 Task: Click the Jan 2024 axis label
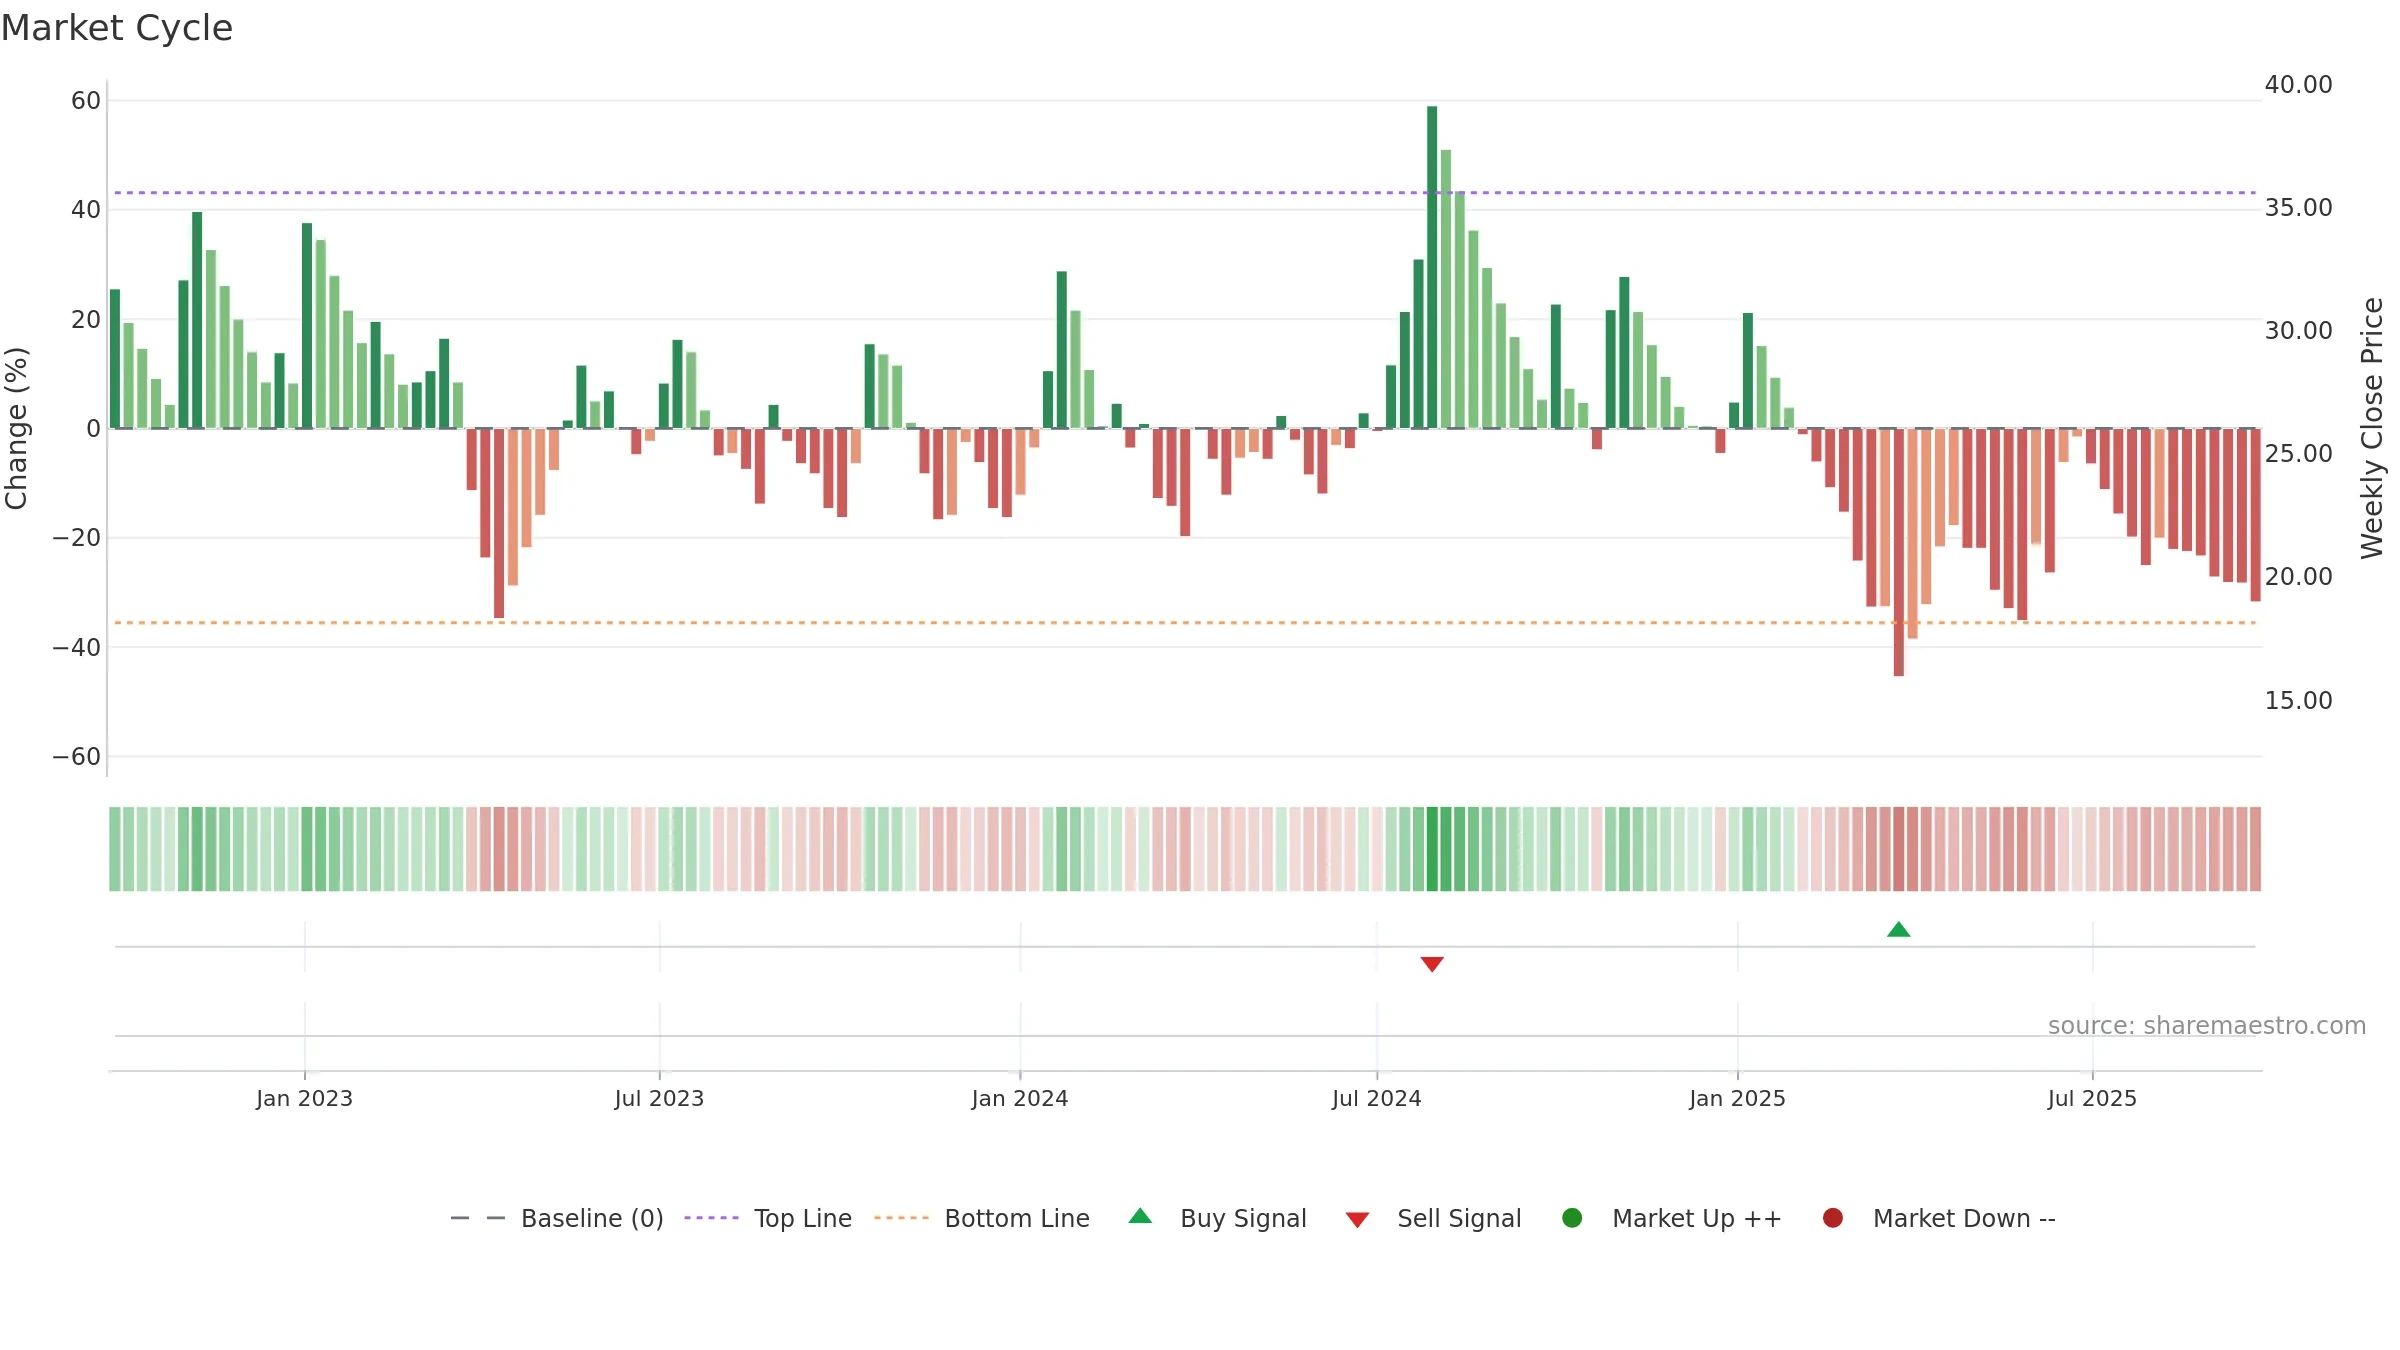[x=1020, y=1098]
